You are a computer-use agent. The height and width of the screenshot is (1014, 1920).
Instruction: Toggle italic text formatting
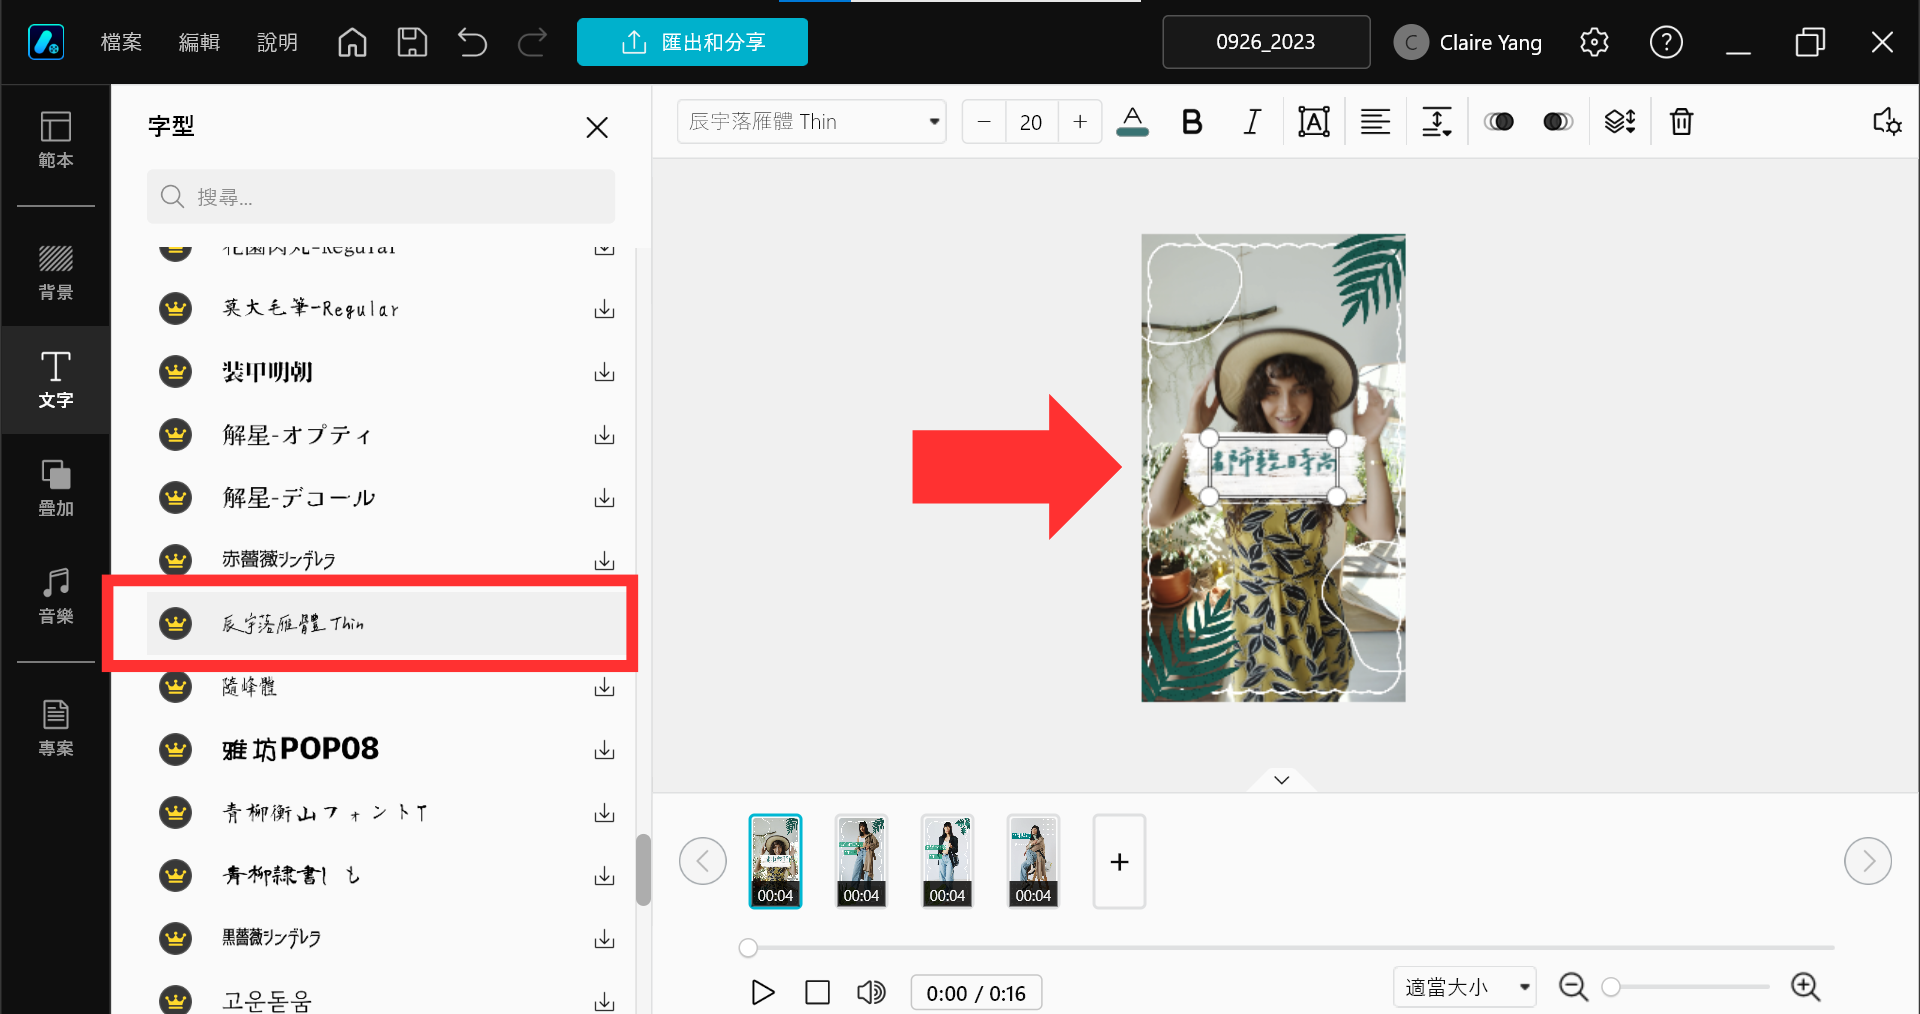[x=1251, y=122]
